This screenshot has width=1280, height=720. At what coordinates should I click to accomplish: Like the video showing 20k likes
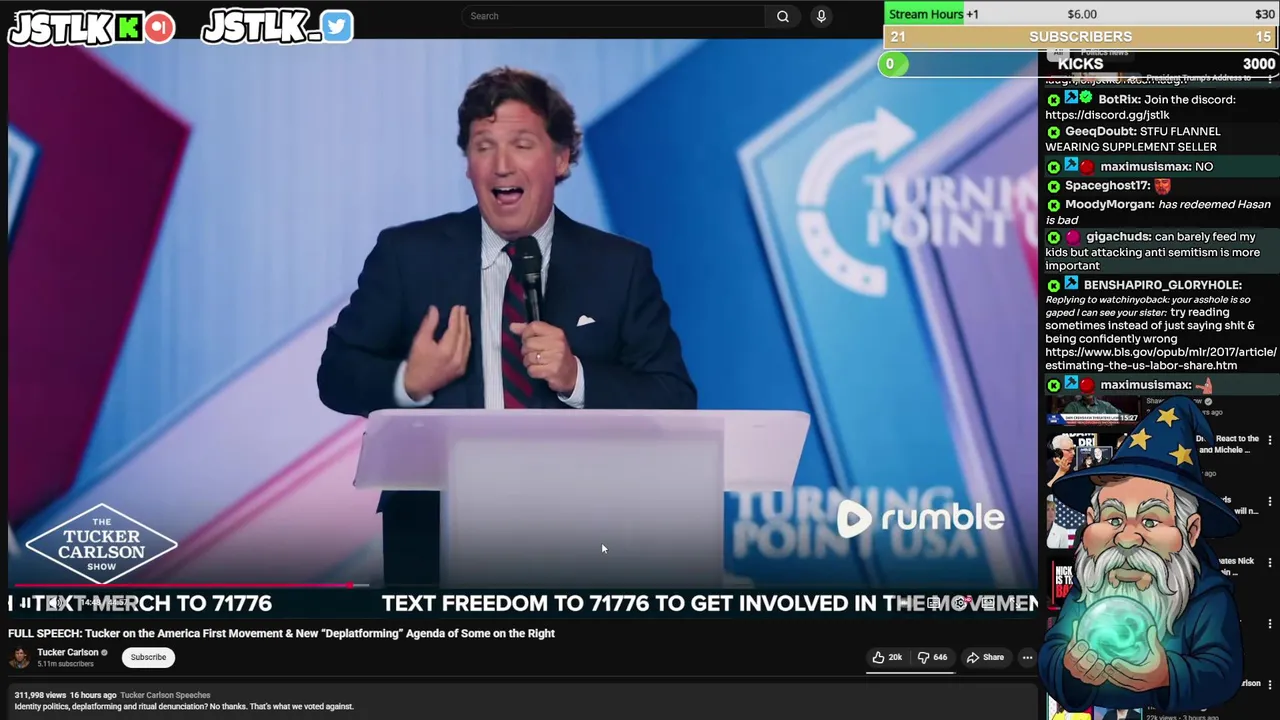(x=887, y=657)
